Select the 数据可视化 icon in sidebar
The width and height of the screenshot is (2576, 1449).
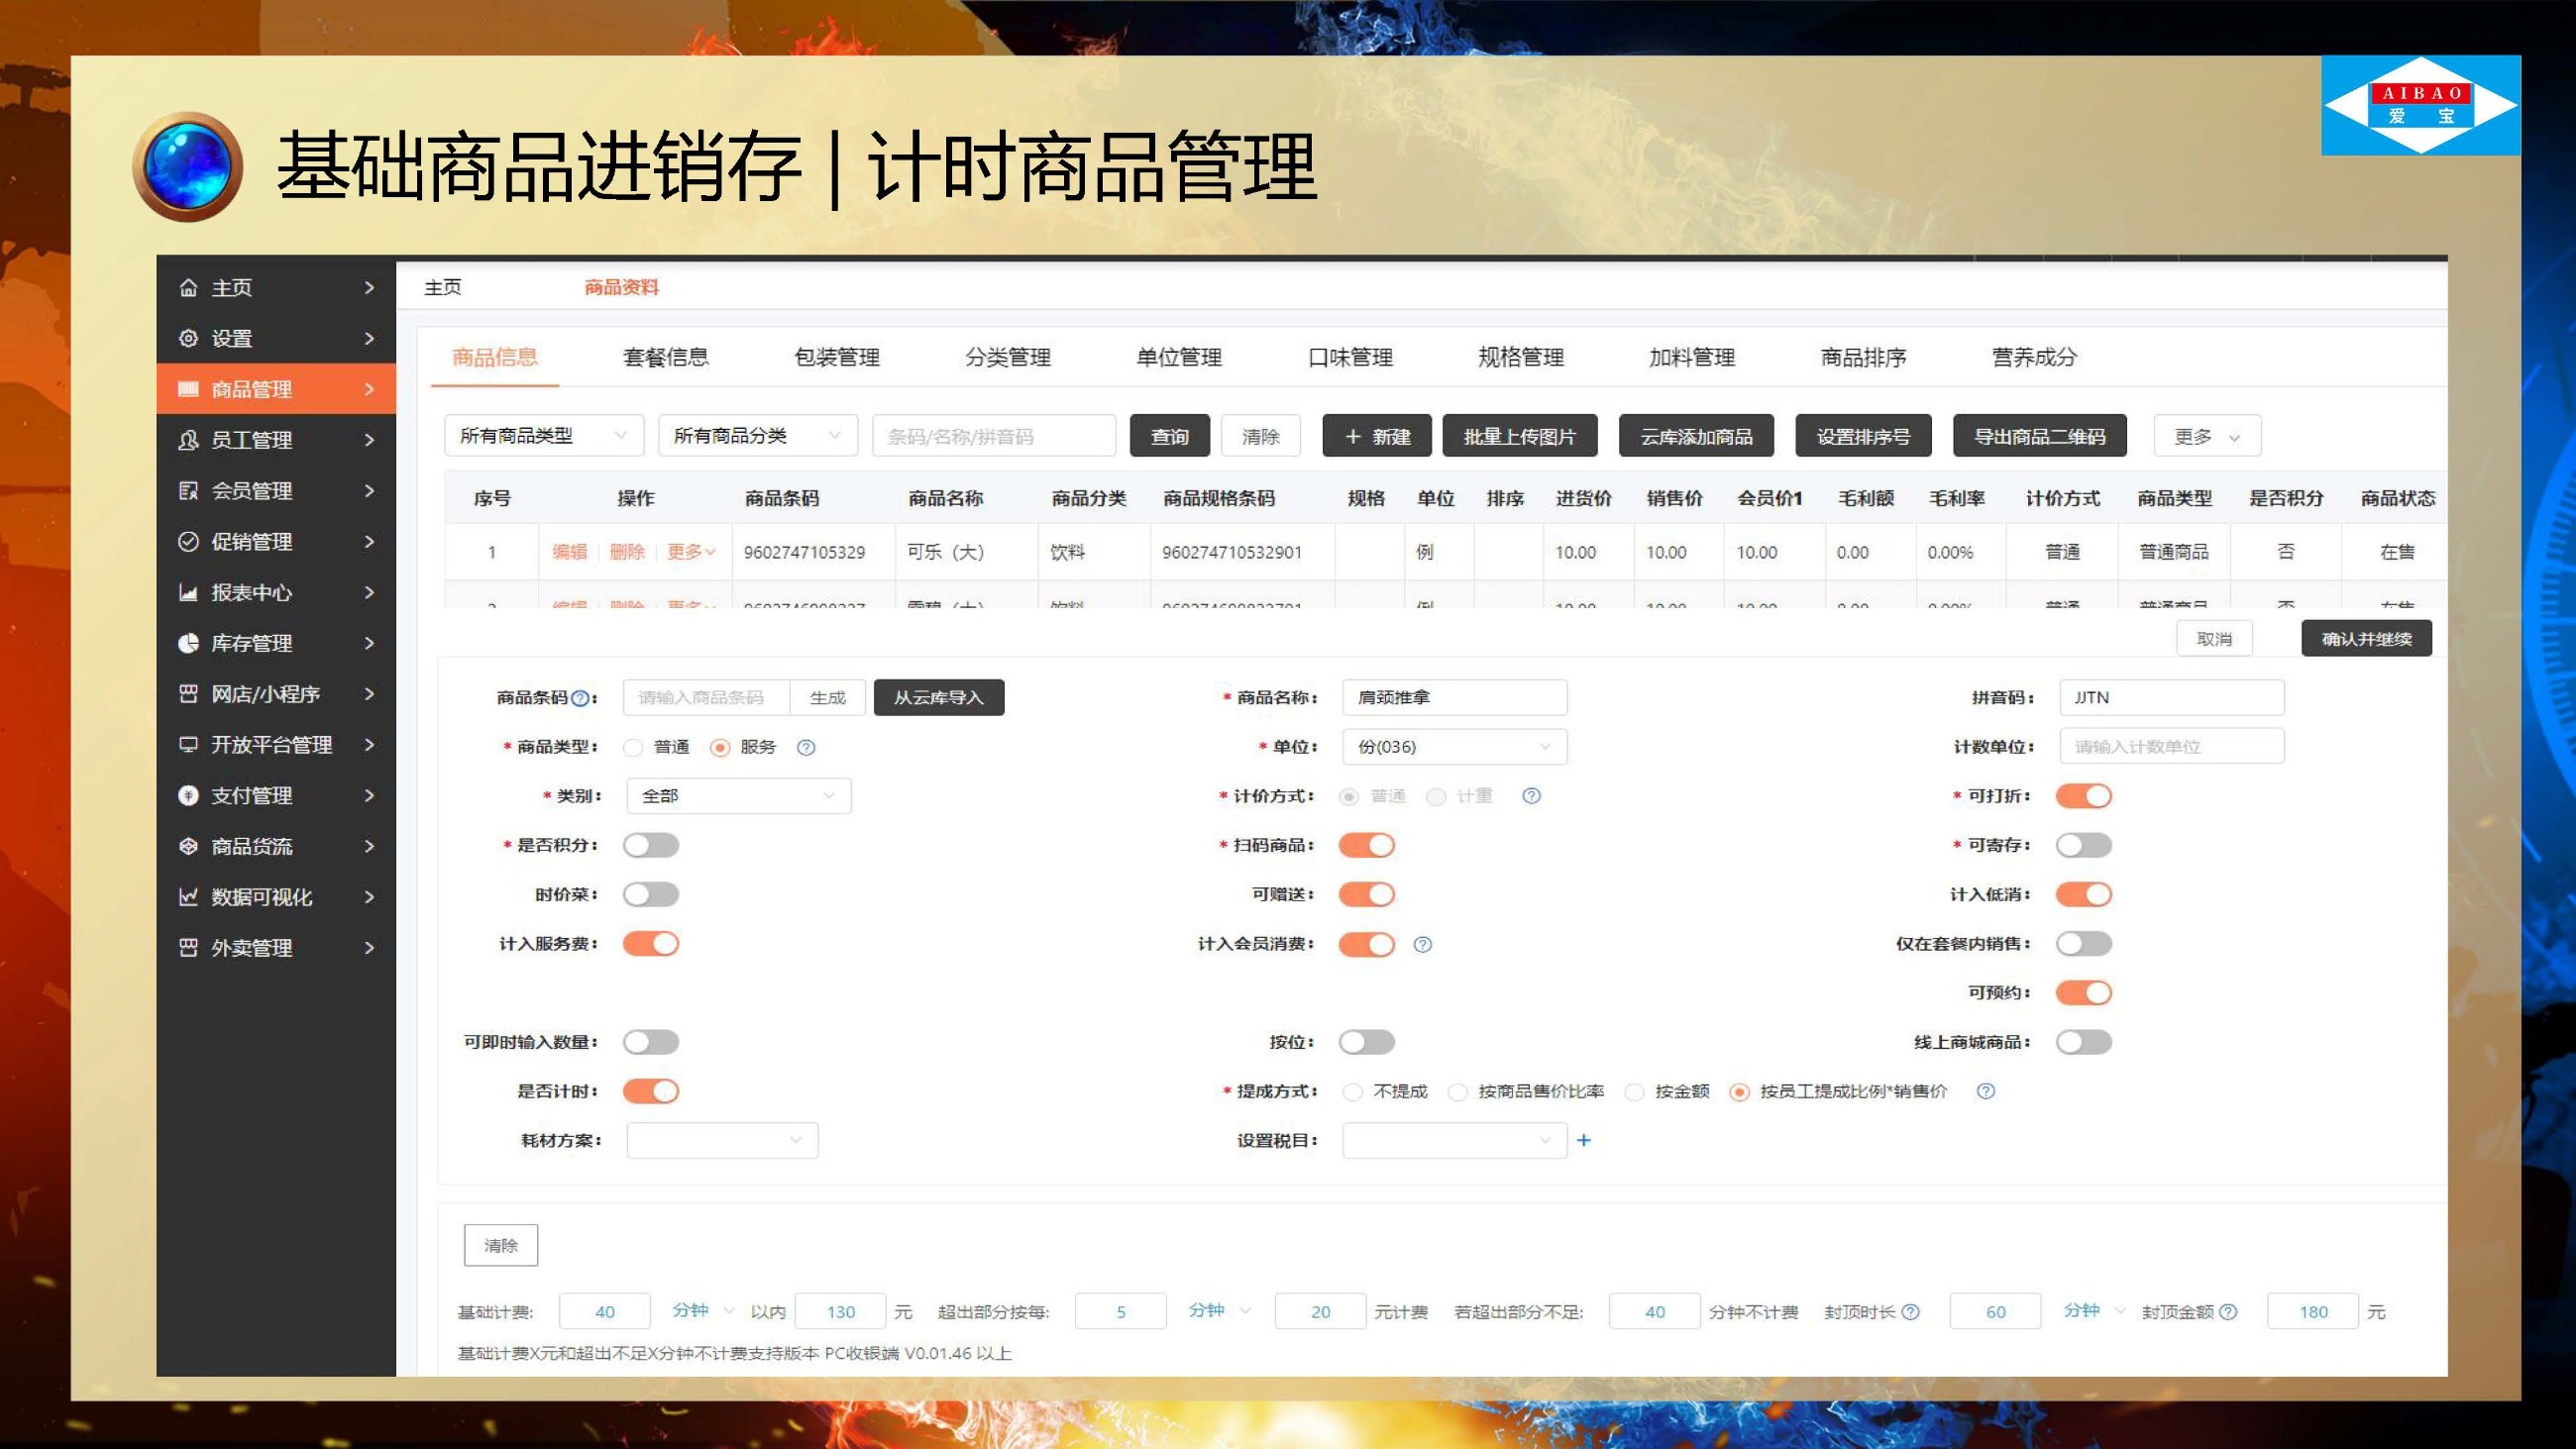click(x=189, y=897)
